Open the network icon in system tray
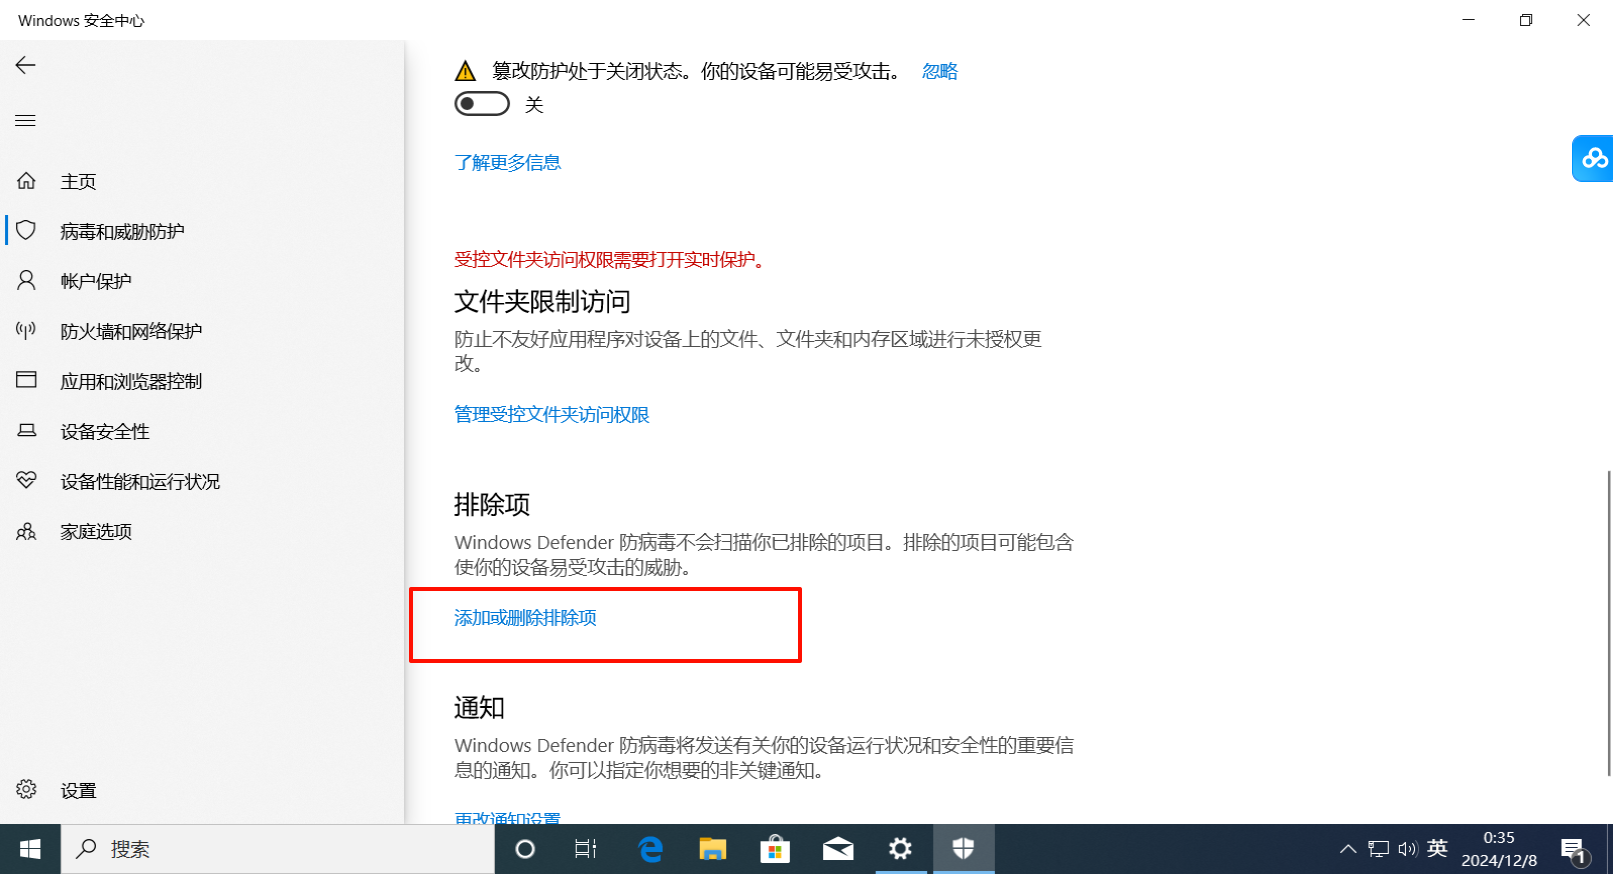Screen dimensions: 1613x874 pyautogui.click(x=1379, y=849)
